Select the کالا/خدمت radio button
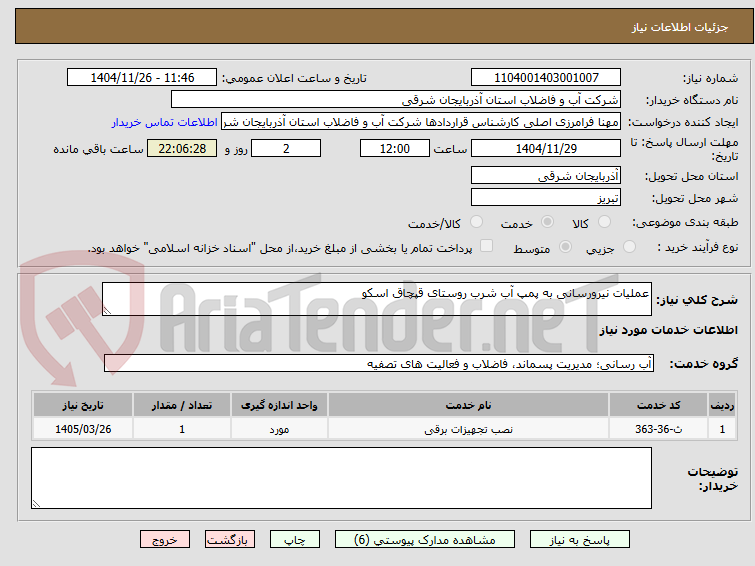This screenshot has width=755, height=566. 476,222
